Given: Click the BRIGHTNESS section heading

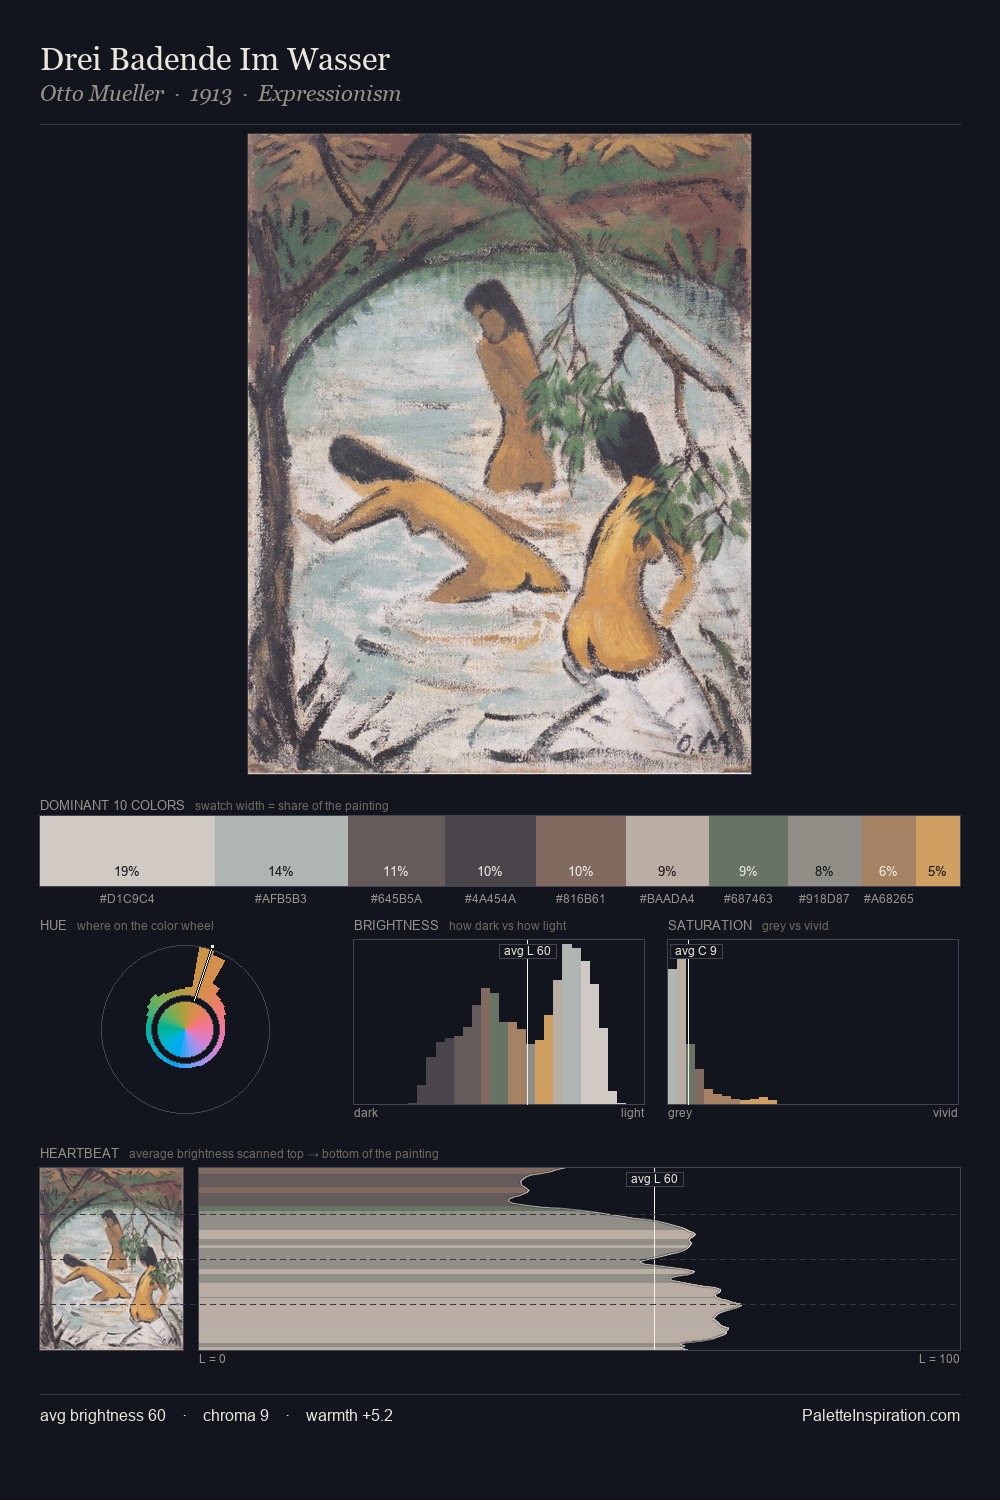Looking at the screenshot, I should click(x=396, y=925).
